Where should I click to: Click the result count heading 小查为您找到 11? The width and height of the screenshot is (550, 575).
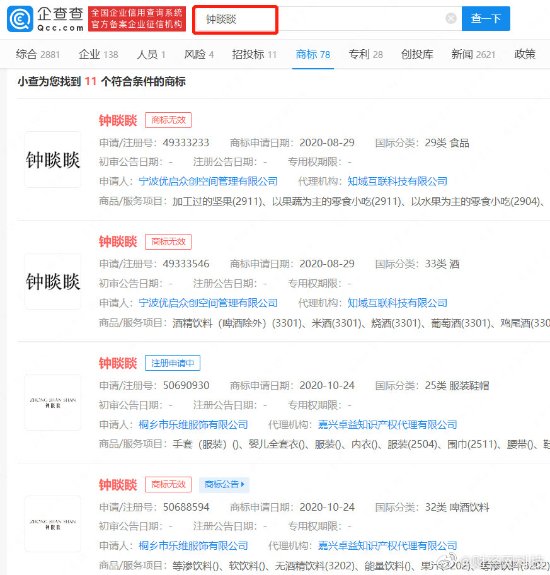click(x=102, y=81)
